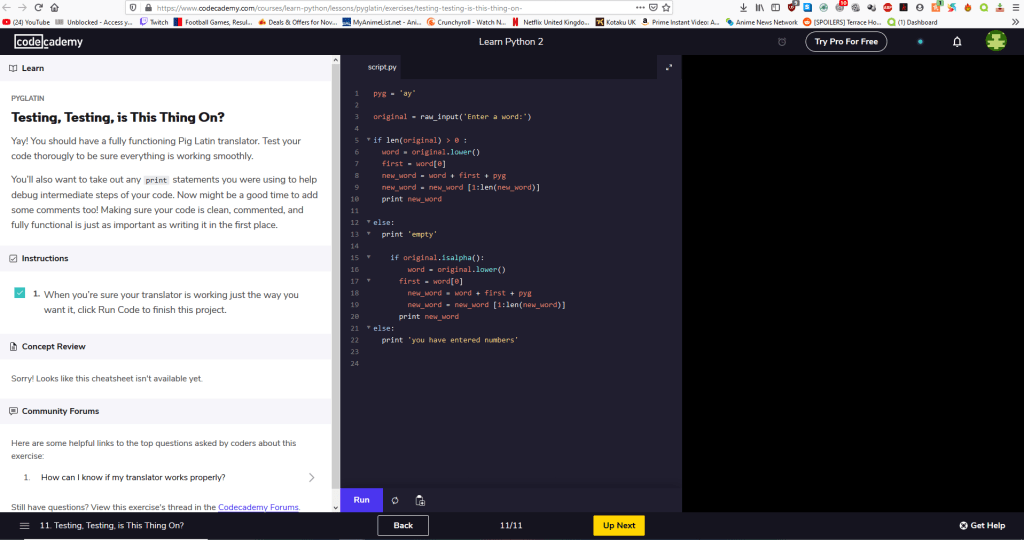The width and height of the screenshot is (1024, 540).
Task: Open the notifications bell icon
Action: click(x=957, y=42)
